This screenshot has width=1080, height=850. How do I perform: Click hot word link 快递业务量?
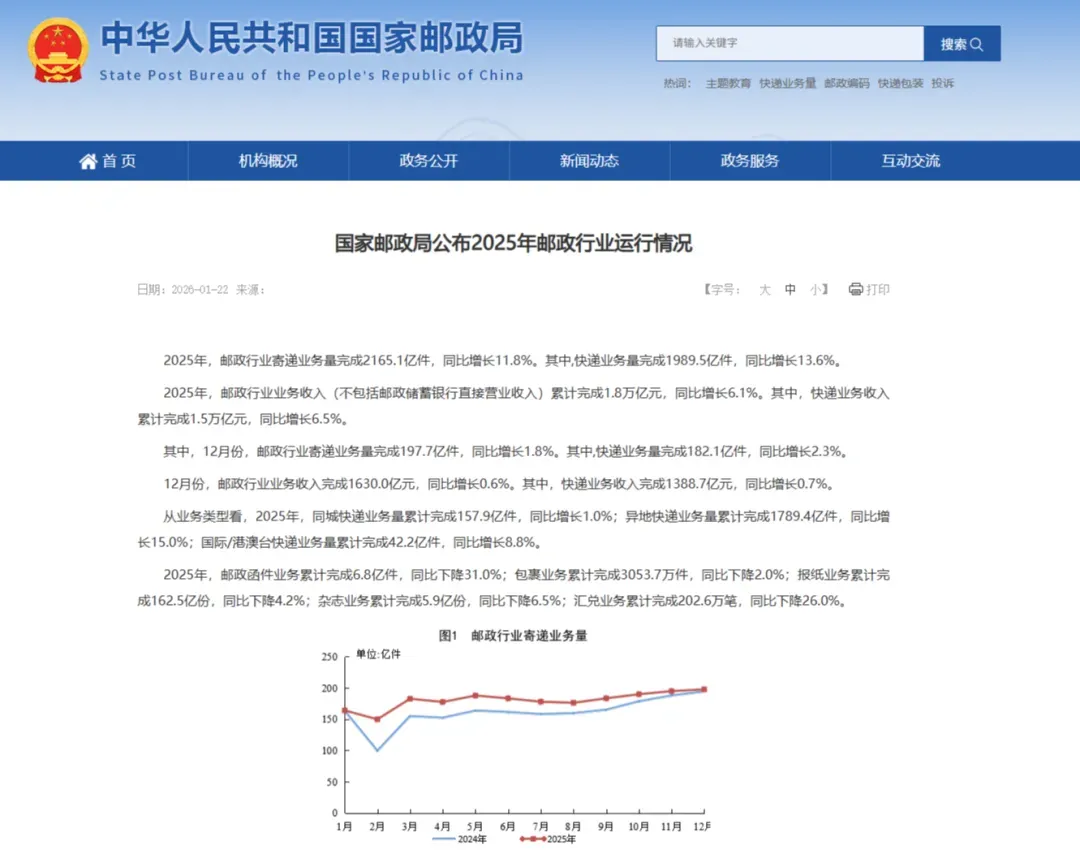coord(787,83)
